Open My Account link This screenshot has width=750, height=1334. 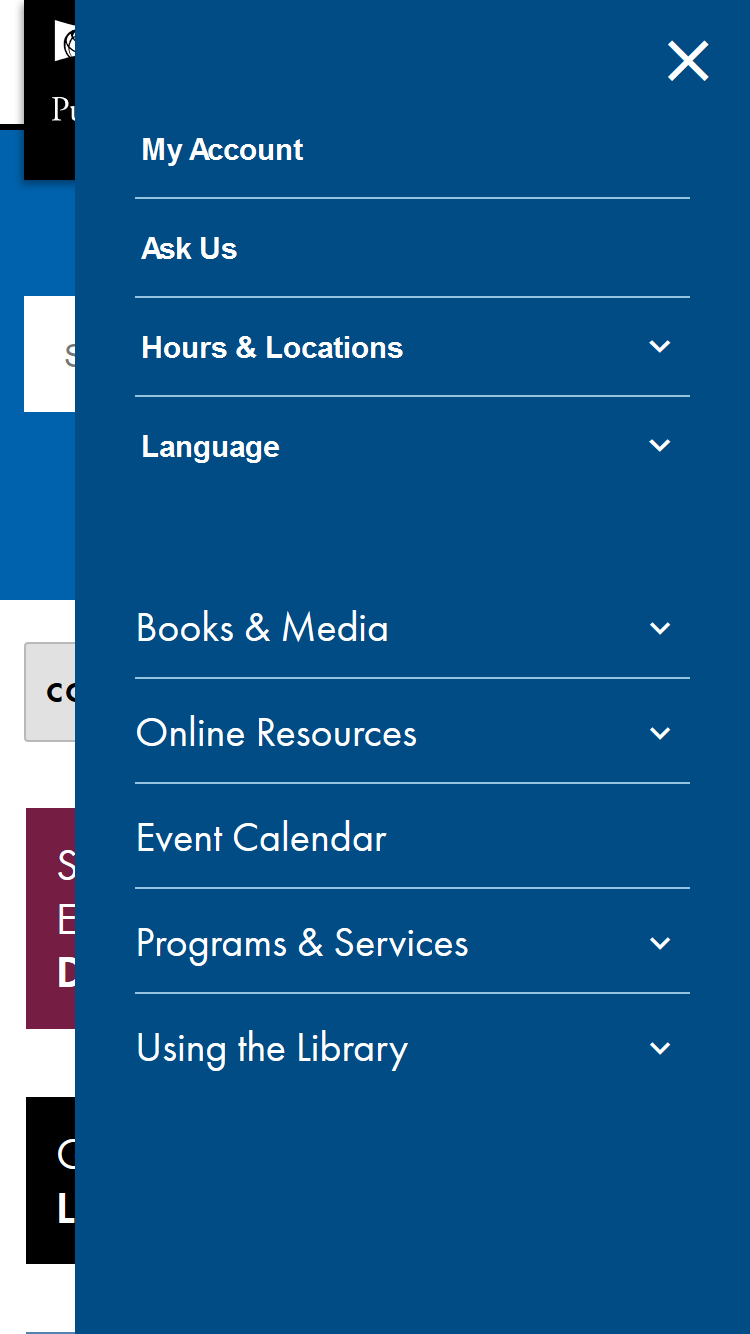222,150
